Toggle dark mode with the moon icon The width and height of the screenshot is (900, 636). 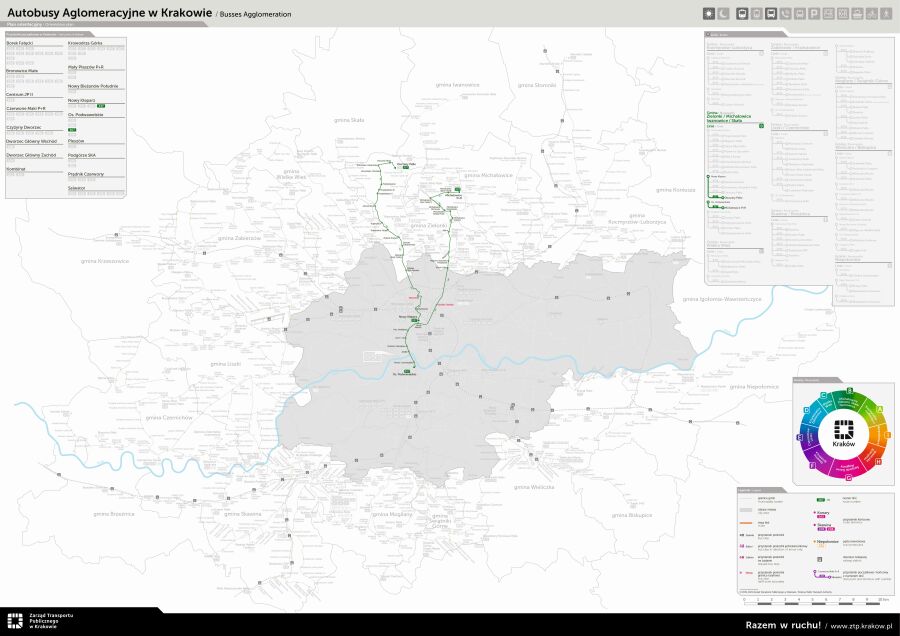(x=723, y=12)
